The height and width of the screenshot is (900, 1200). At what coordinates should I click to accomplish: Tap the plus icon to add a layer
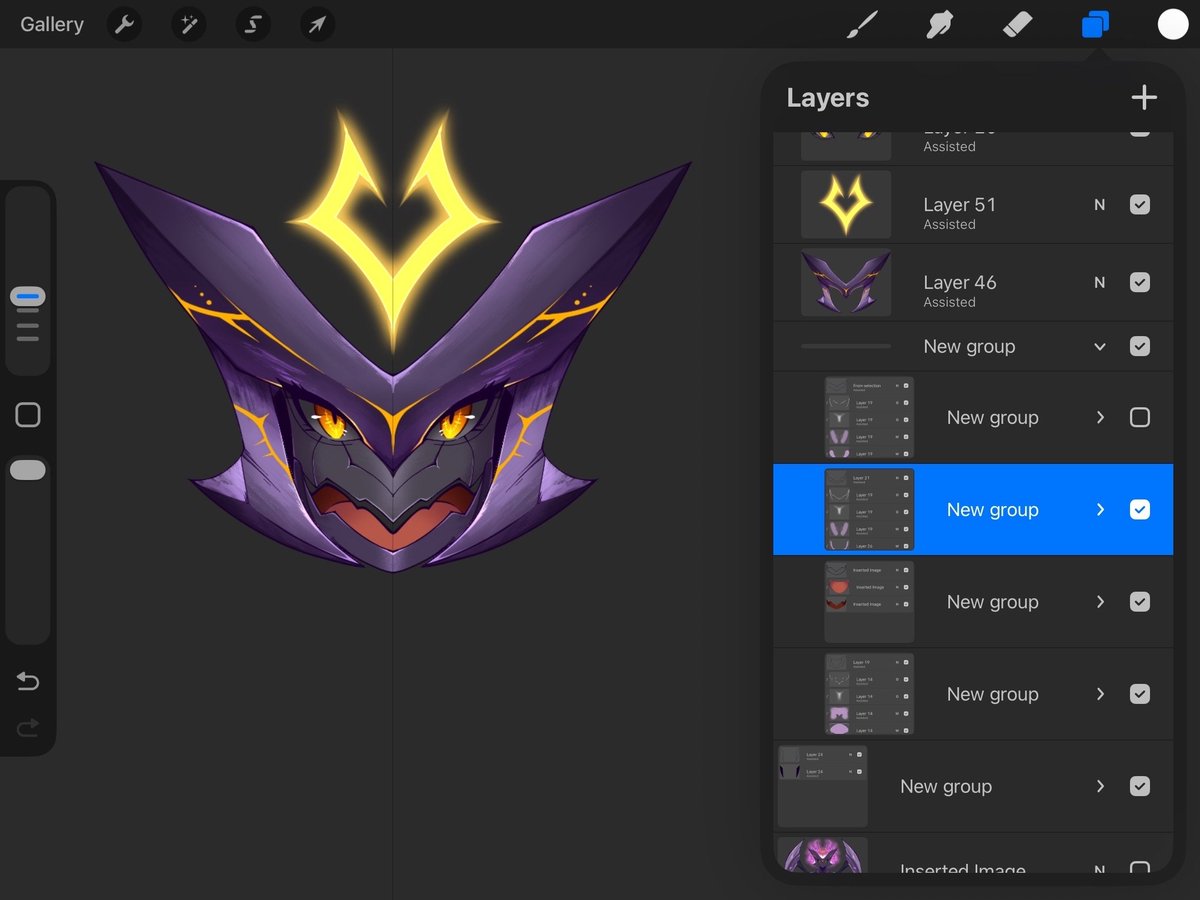coord(1143,97)
